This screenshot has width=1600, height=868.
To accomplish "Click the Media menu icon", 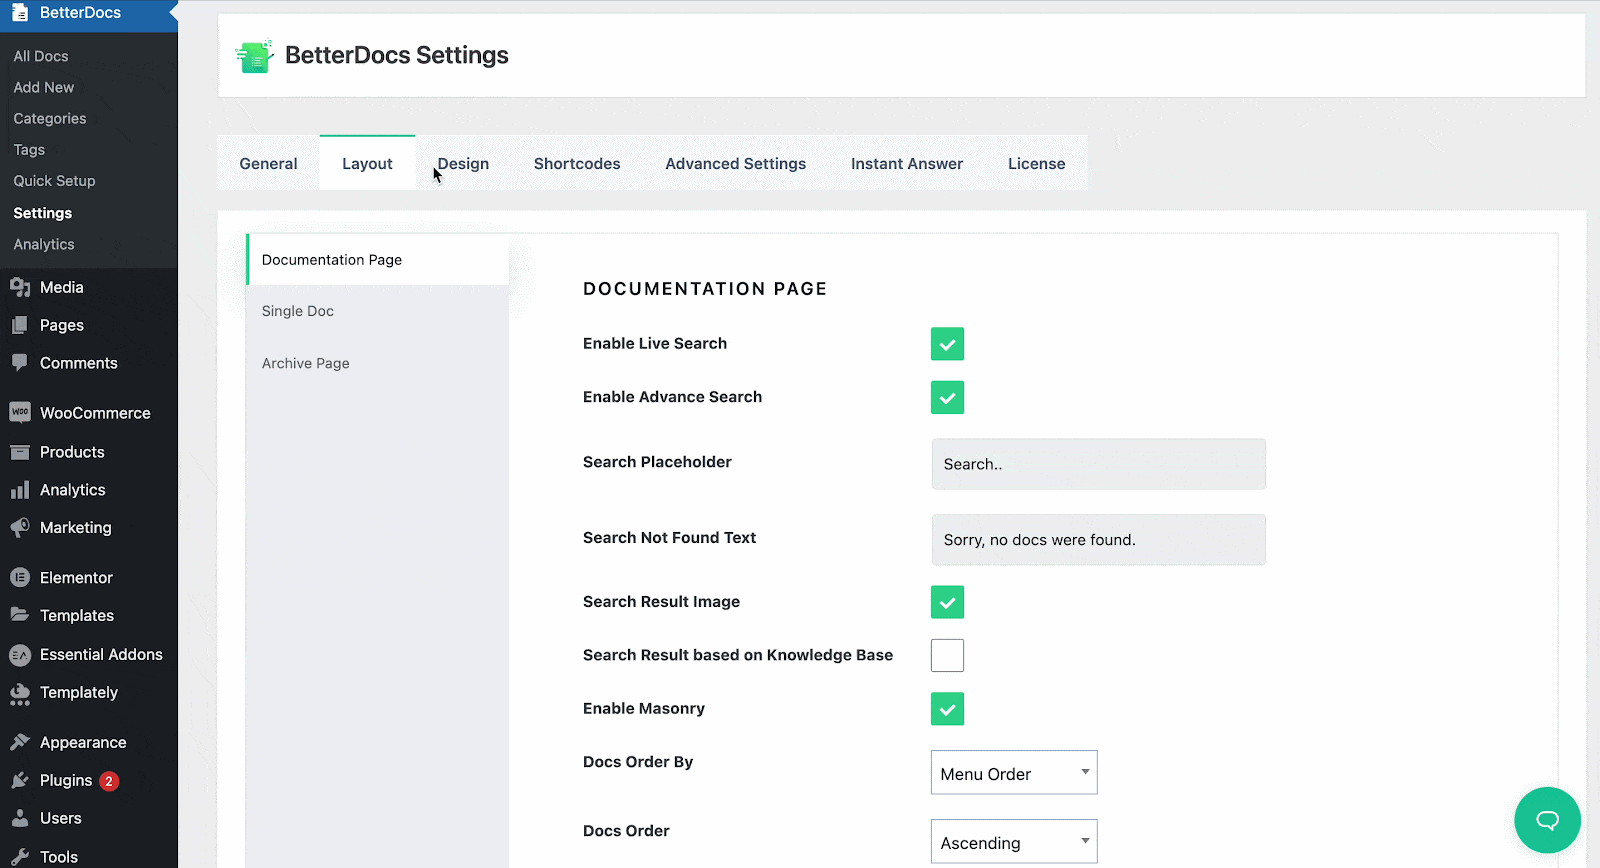I will [x=20, y=288].
